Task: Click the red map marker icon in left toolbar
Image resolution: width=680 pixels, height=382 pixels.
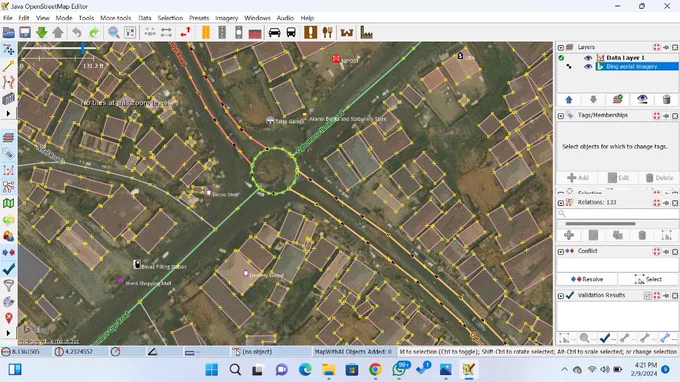Action: pos(9,318)
